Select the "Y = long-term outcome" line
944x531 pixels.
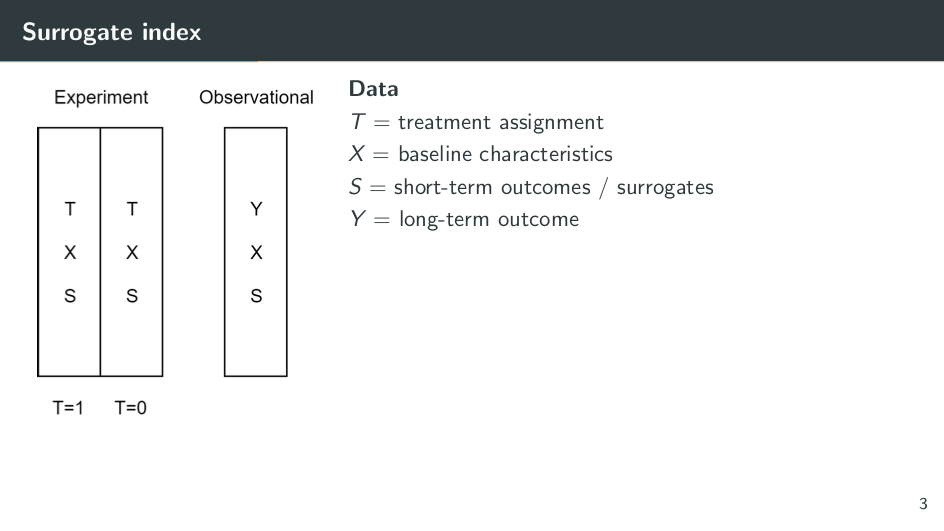464,219
